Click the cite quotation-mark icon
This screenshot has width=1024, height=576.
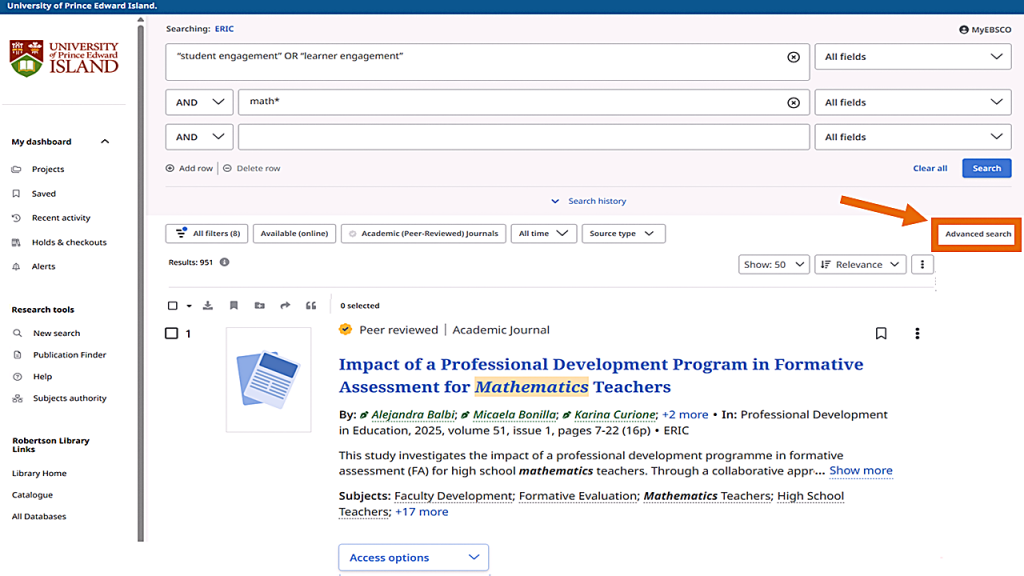[x=311, y=306]
